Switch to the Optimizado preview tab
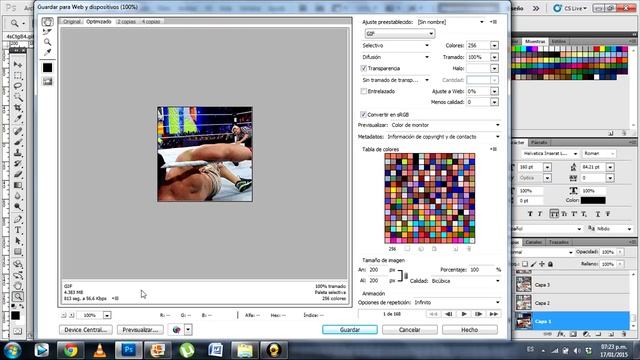This screenshot has height=360, width=640. [98, 22]
